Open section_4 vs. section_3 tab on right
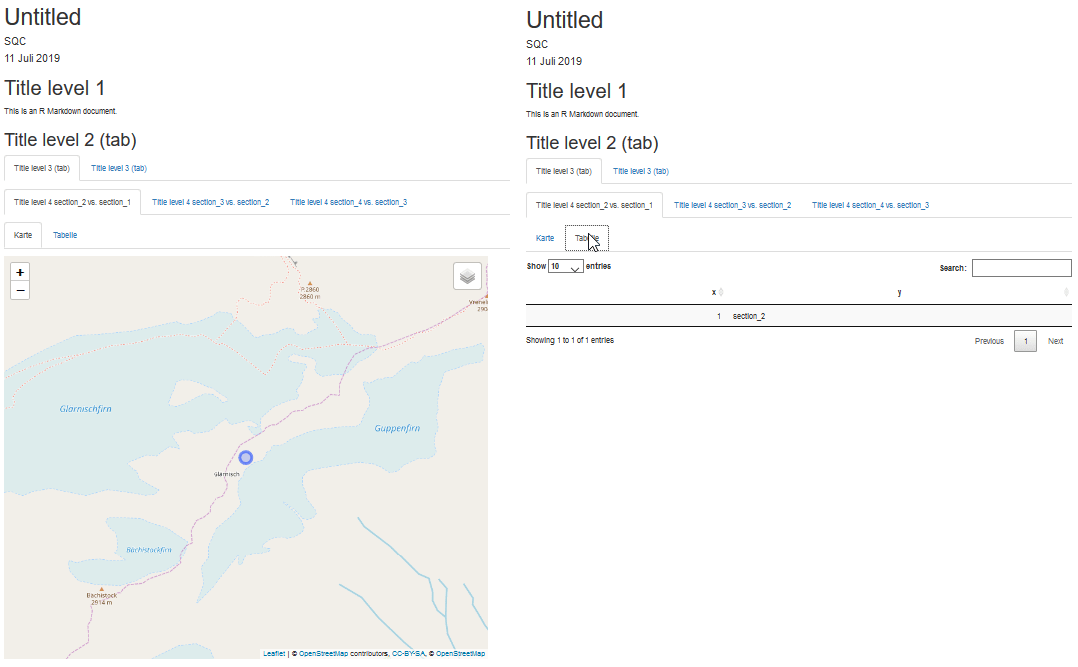 870,205
